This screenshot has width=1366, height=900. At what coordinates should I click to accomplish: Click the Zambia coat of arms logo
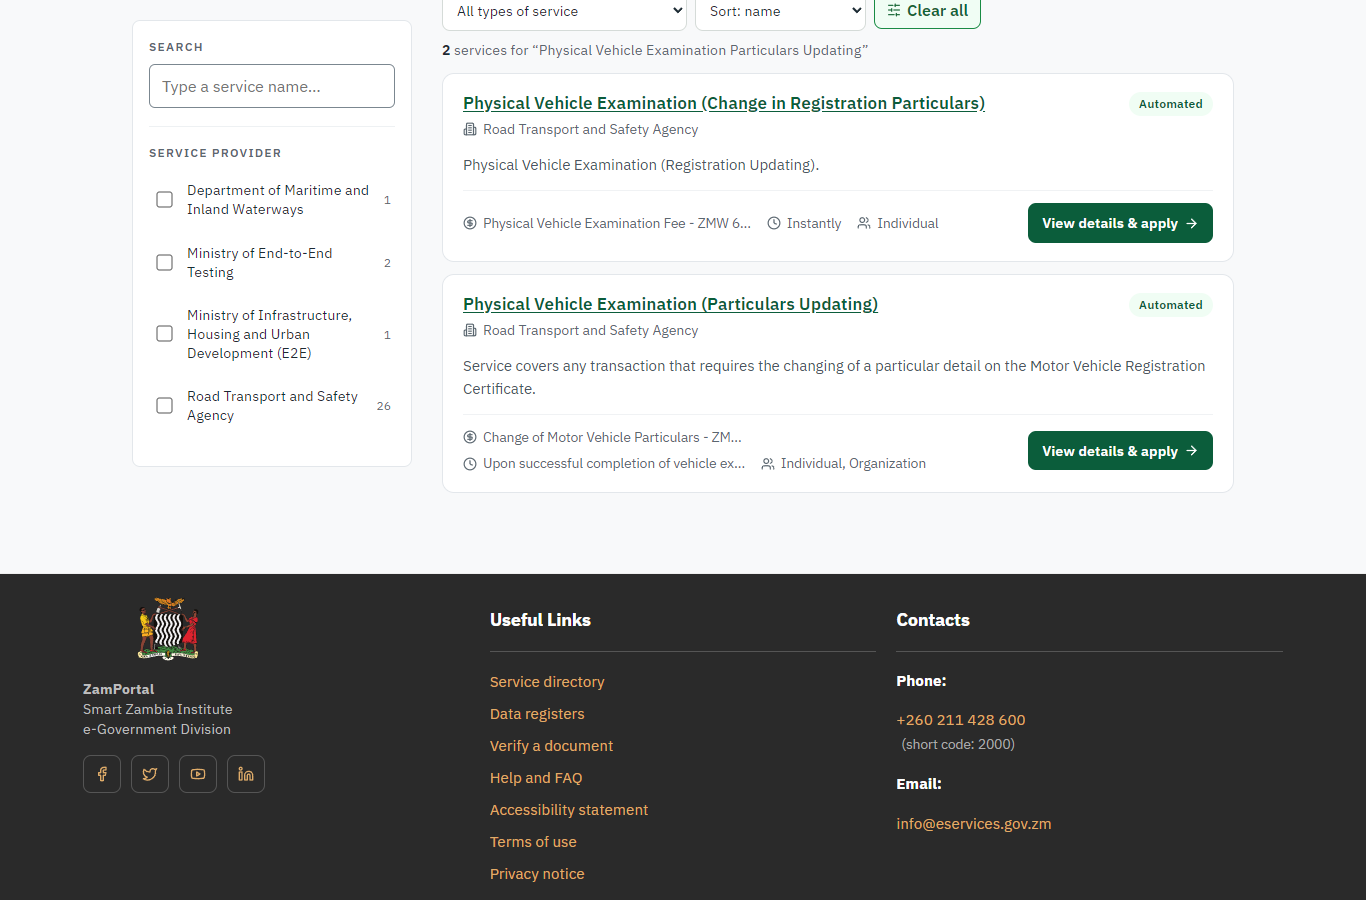(x=168, y=629)
